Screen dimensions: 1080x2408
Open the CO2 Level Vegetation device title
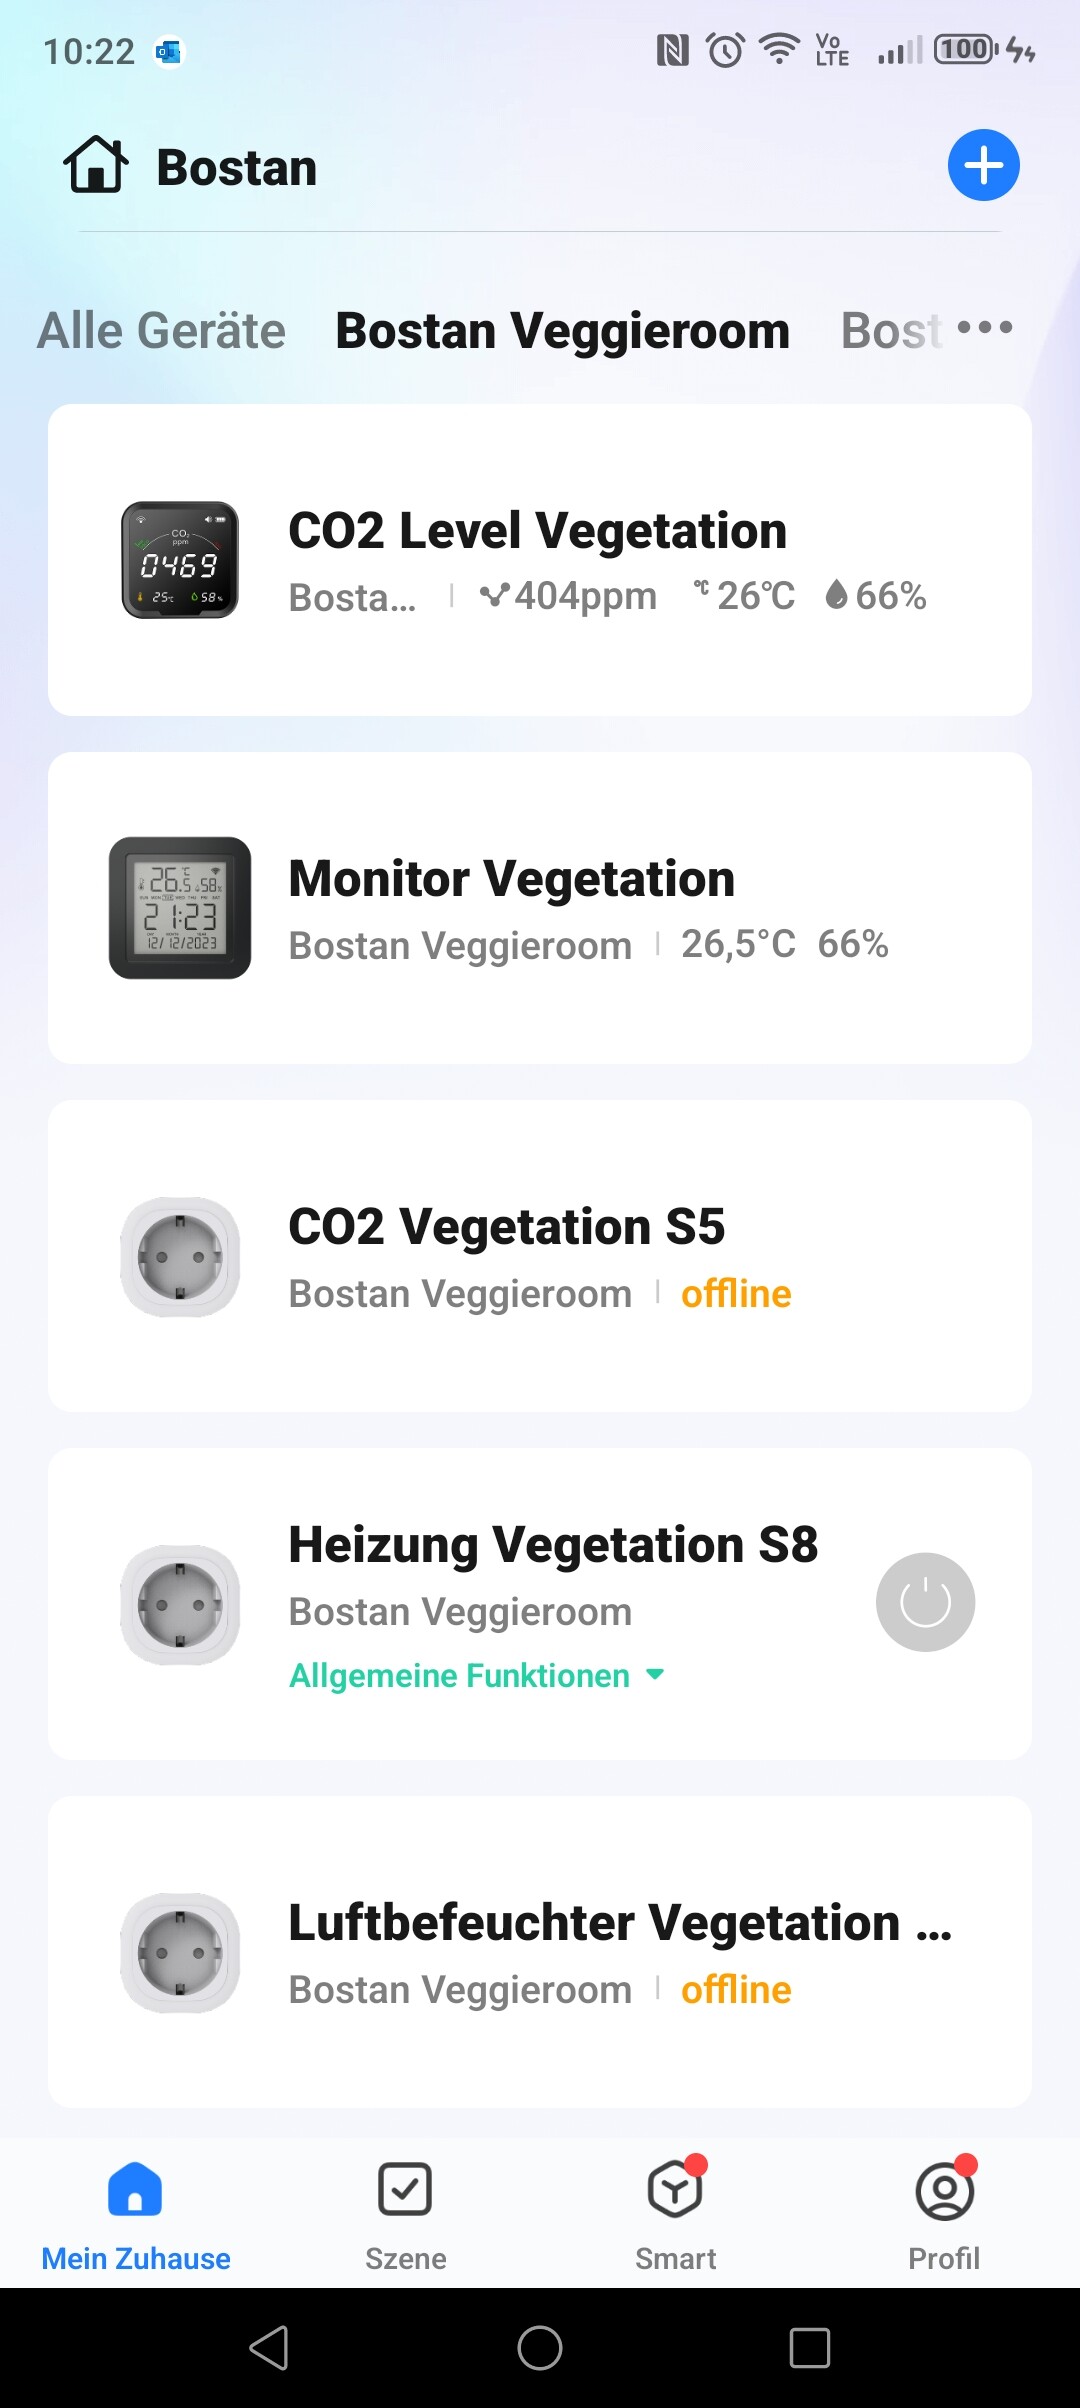coord(537,531)
